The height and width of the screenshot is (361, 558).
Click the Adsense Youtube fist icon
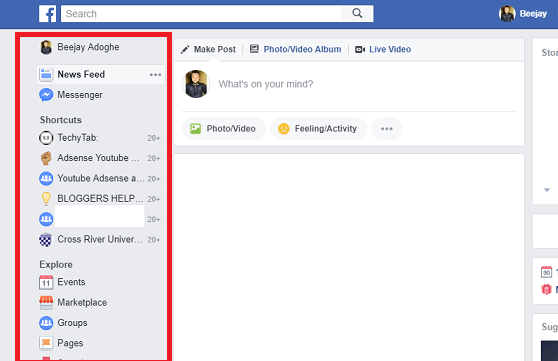(46, 158)
